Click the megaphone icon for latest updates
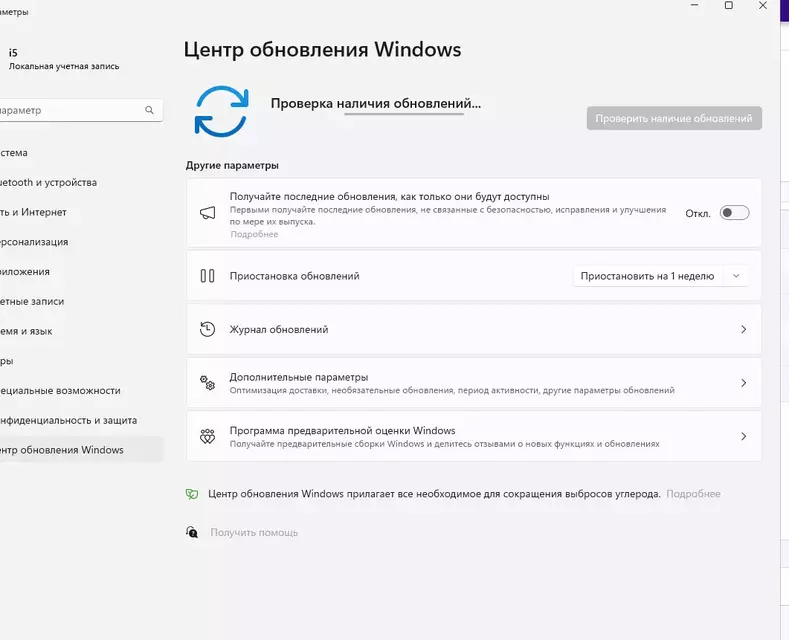The width and height of the screenshot is (789, 640). point(207,213)
